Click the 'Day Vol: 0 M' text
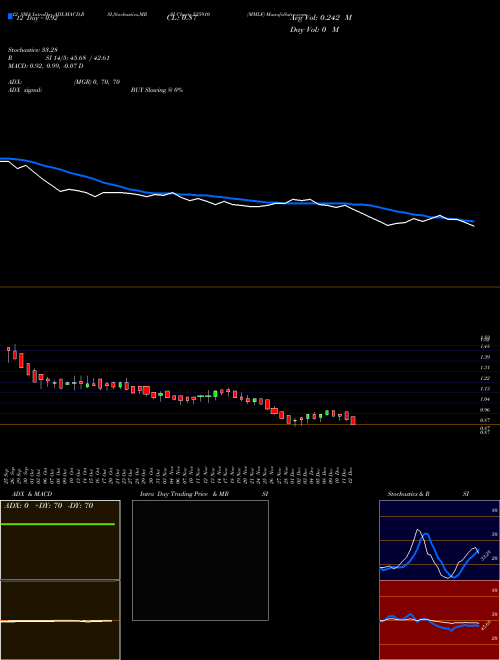This screenshot has width=500, height=660. [314, 29]
